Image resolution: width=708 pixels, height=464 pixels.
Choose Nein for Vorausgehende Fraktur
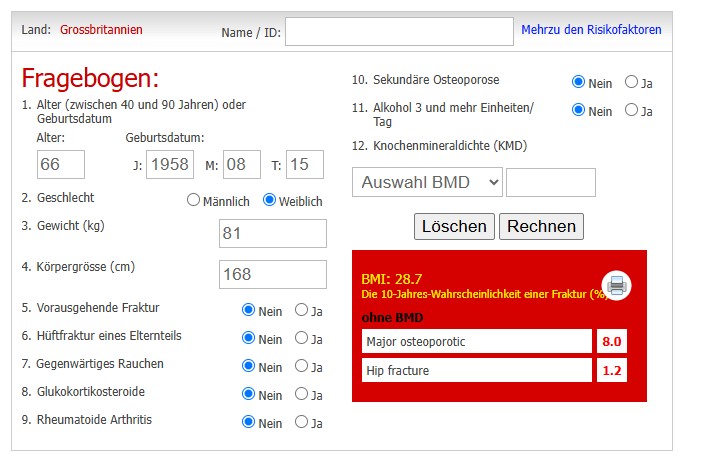[248, 310]
